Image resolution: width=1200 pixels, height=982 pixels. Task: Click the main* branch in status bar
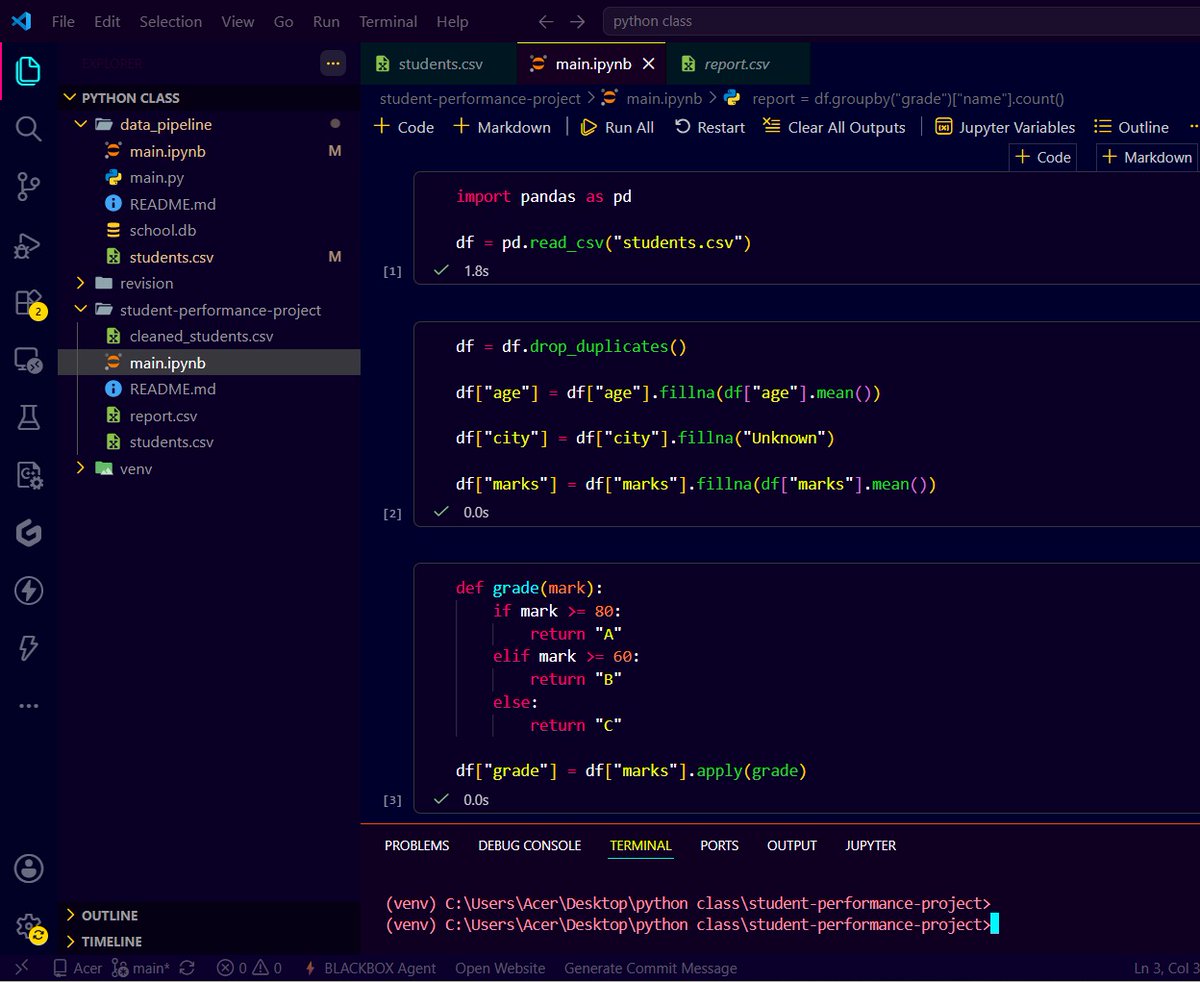point(140,968)
